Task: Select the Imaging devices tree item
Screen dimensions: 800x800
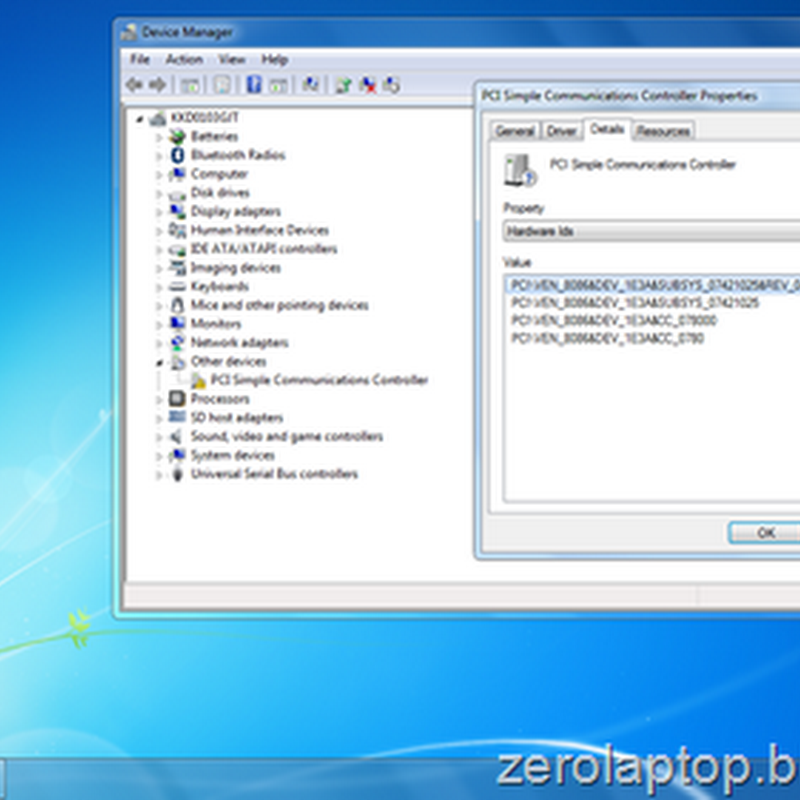Action: click(236, 268)
